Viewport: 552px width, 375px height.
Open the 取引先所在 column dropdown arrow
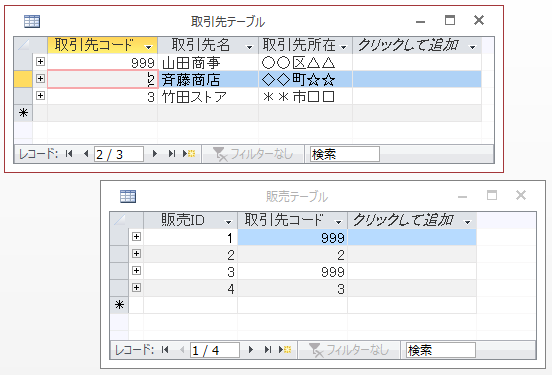[344, 46]
